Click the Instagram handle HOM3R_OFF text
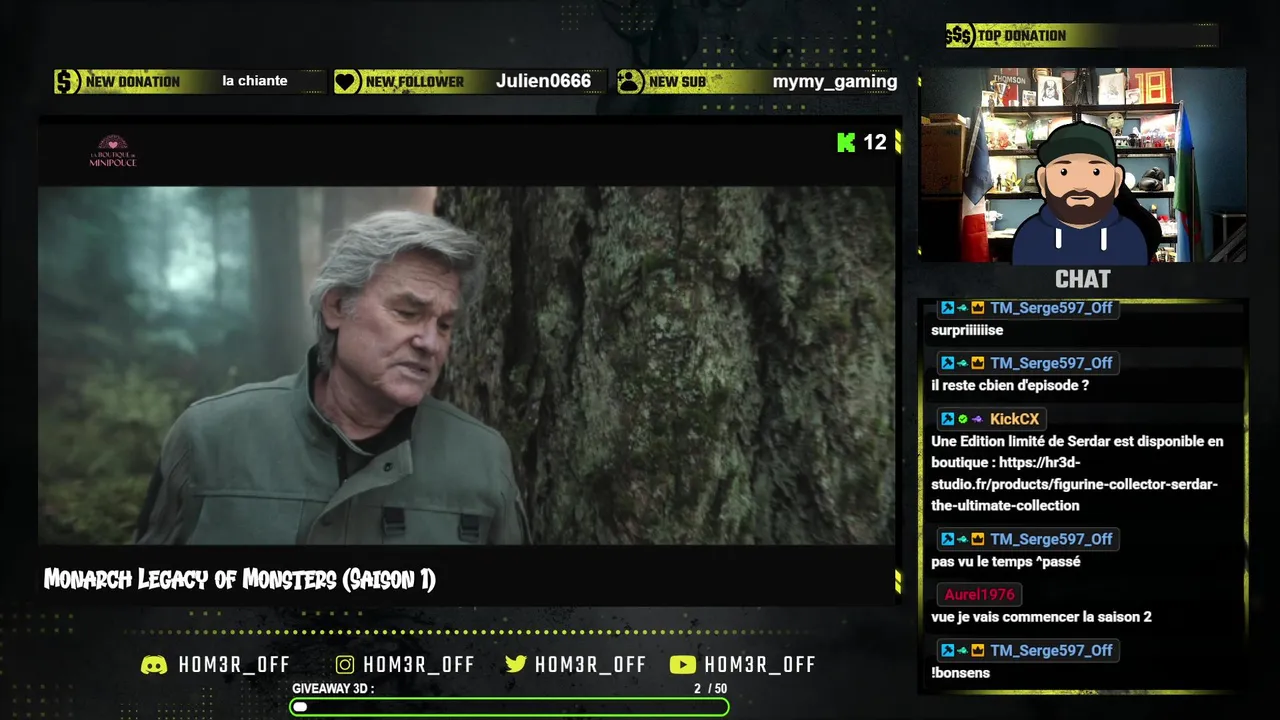Image resolution: width=1280 pixels, height=720 pixels. tap(419, 665)
